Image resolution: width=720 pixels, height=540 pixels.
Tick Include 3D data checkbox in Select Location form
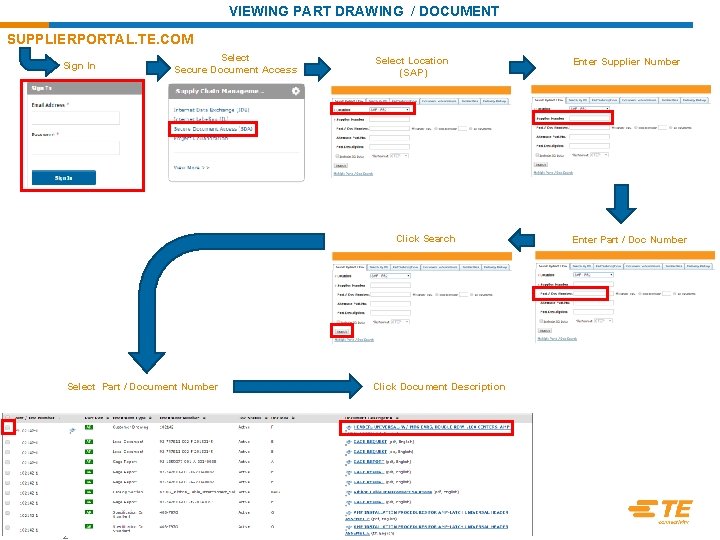pyautogui.click(x=337, y=156)
